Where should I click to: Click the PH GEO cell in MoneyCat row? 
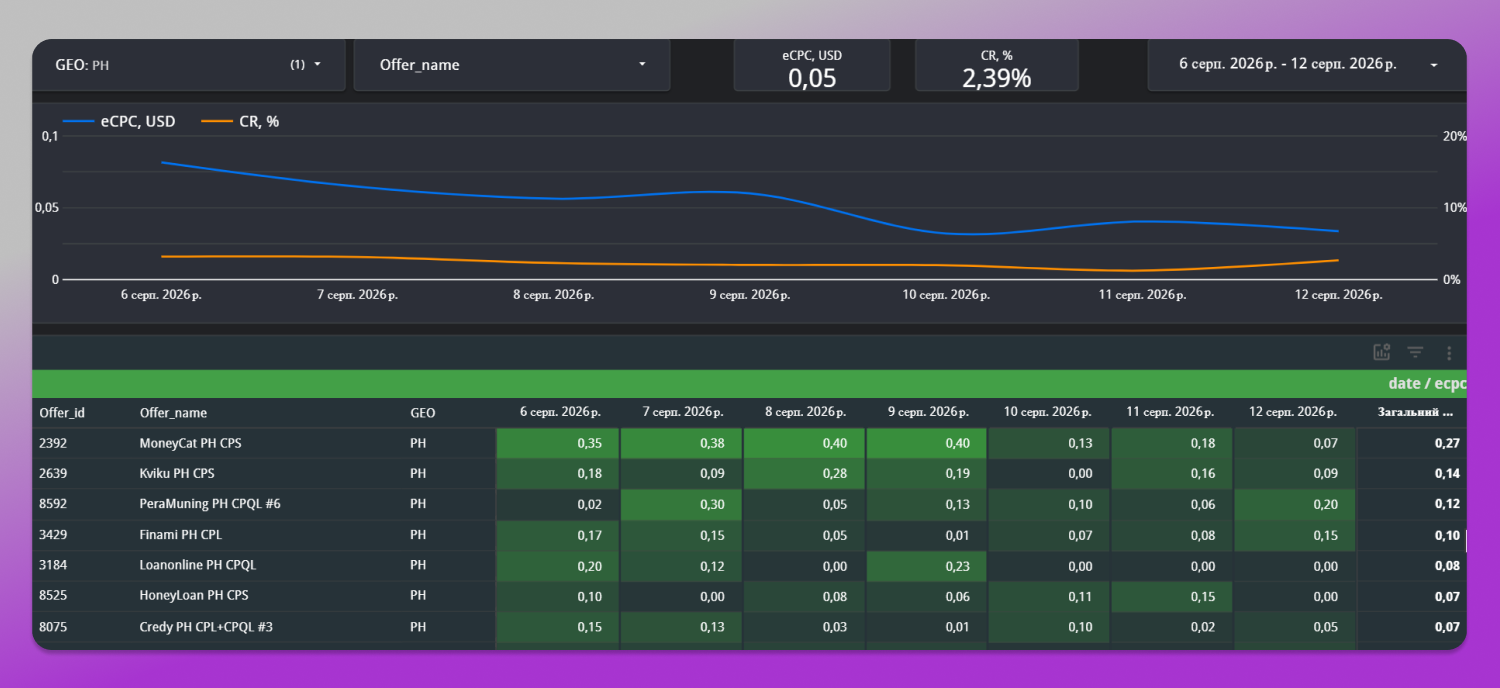tap(418, 443)
